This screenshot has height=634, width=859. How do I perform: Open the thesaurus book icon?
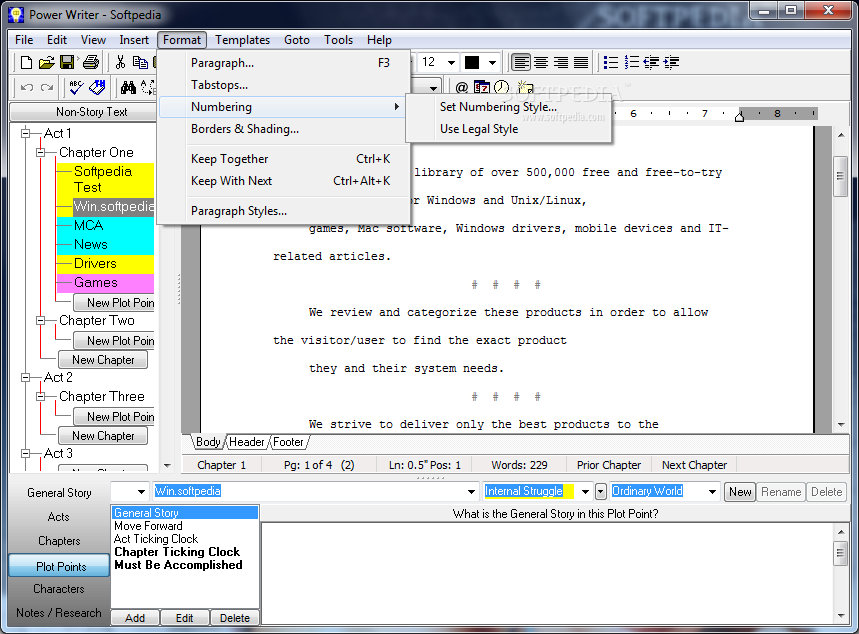(x=97, y=87)
